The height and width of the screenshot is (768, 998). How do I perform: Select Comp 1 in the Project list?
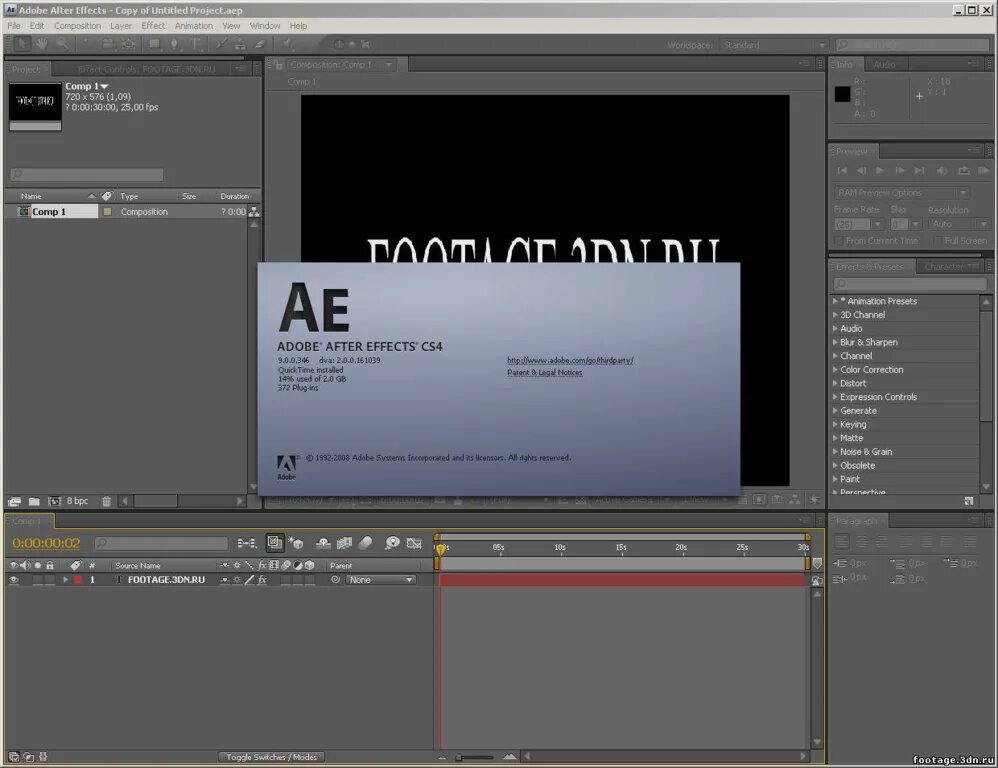[49, 211]
